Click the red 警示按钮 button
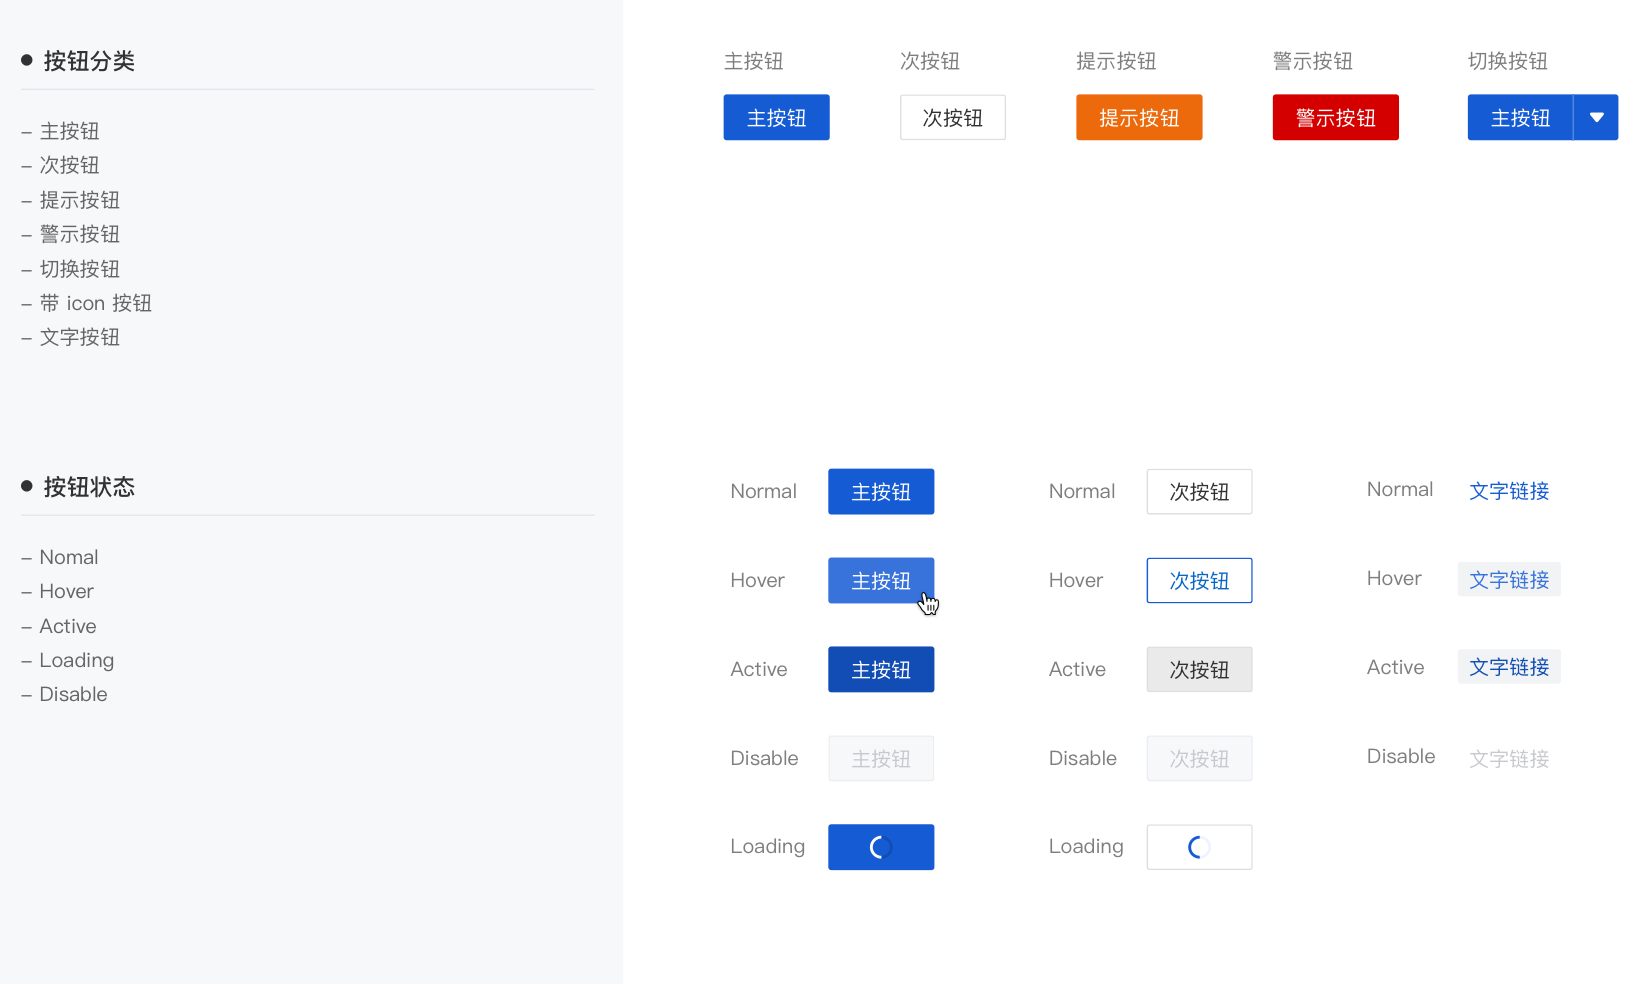 [x=1336, y=118]
